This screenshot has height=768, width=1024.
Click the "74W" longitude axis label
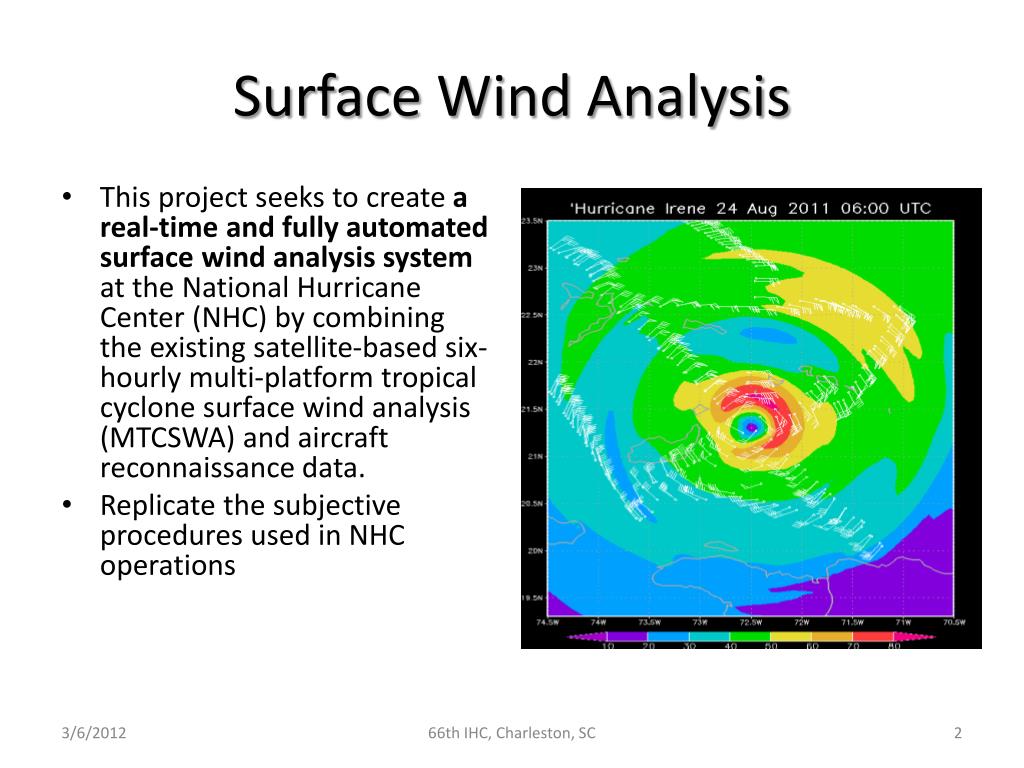(598, 622)
